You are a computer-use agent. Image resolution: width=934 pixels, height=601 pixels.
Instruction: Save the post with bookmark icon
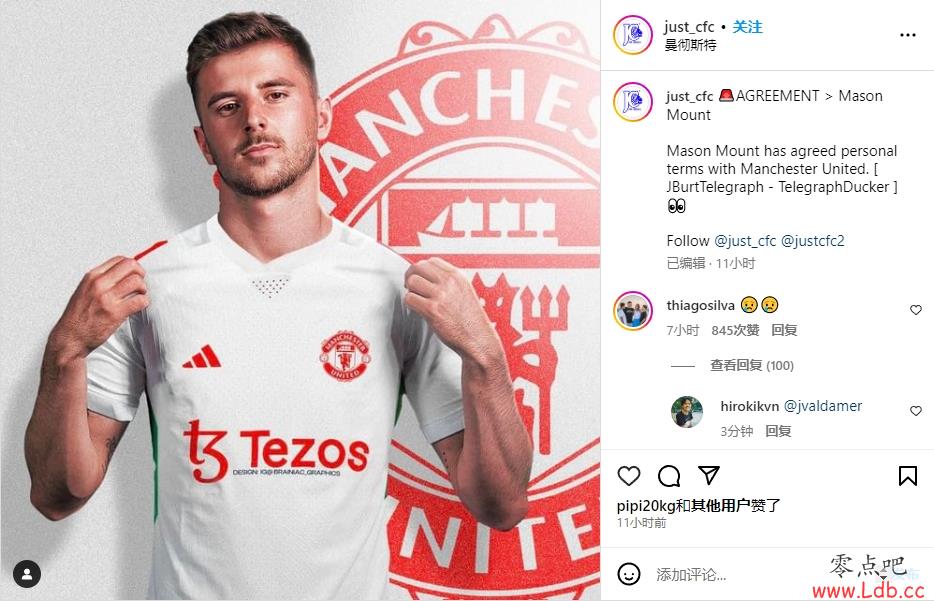point(907,476)
